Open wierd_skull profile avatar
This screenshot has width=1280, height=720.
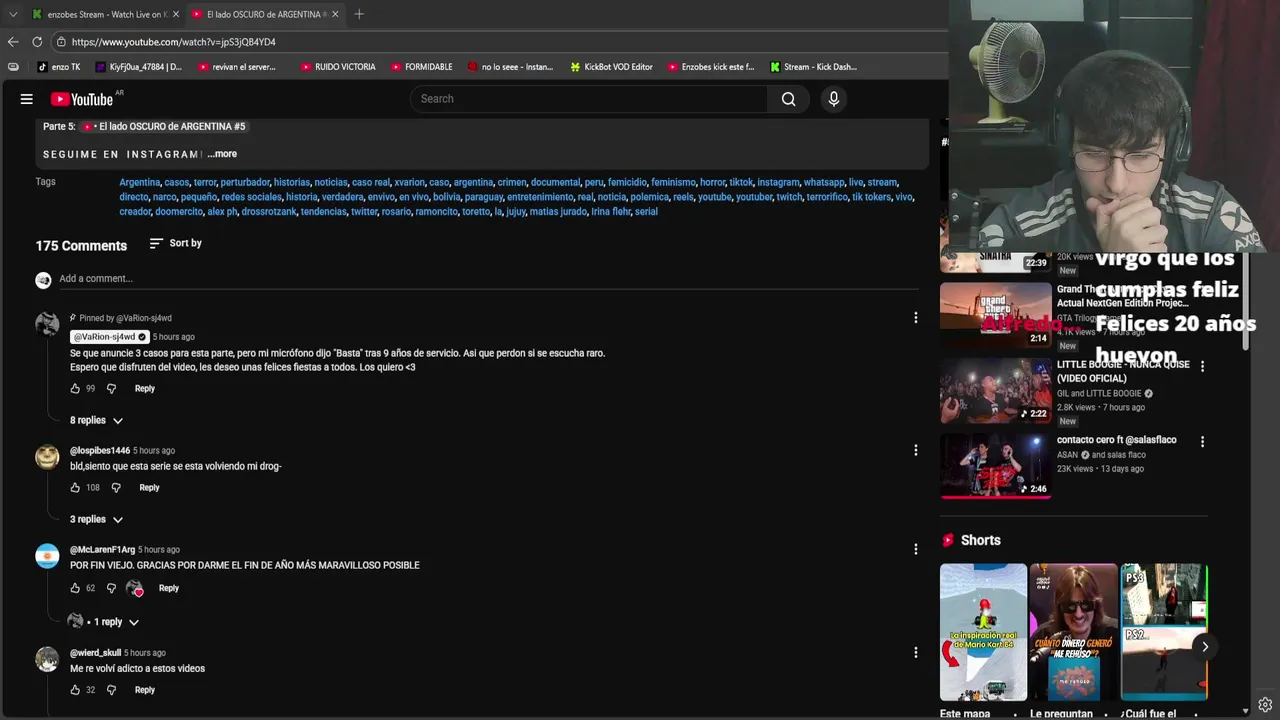pos(47,659)
